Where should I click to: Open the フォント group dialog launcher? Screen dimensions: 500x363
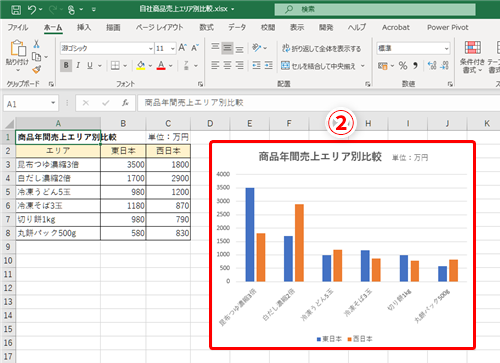click(x=200, y=84)
